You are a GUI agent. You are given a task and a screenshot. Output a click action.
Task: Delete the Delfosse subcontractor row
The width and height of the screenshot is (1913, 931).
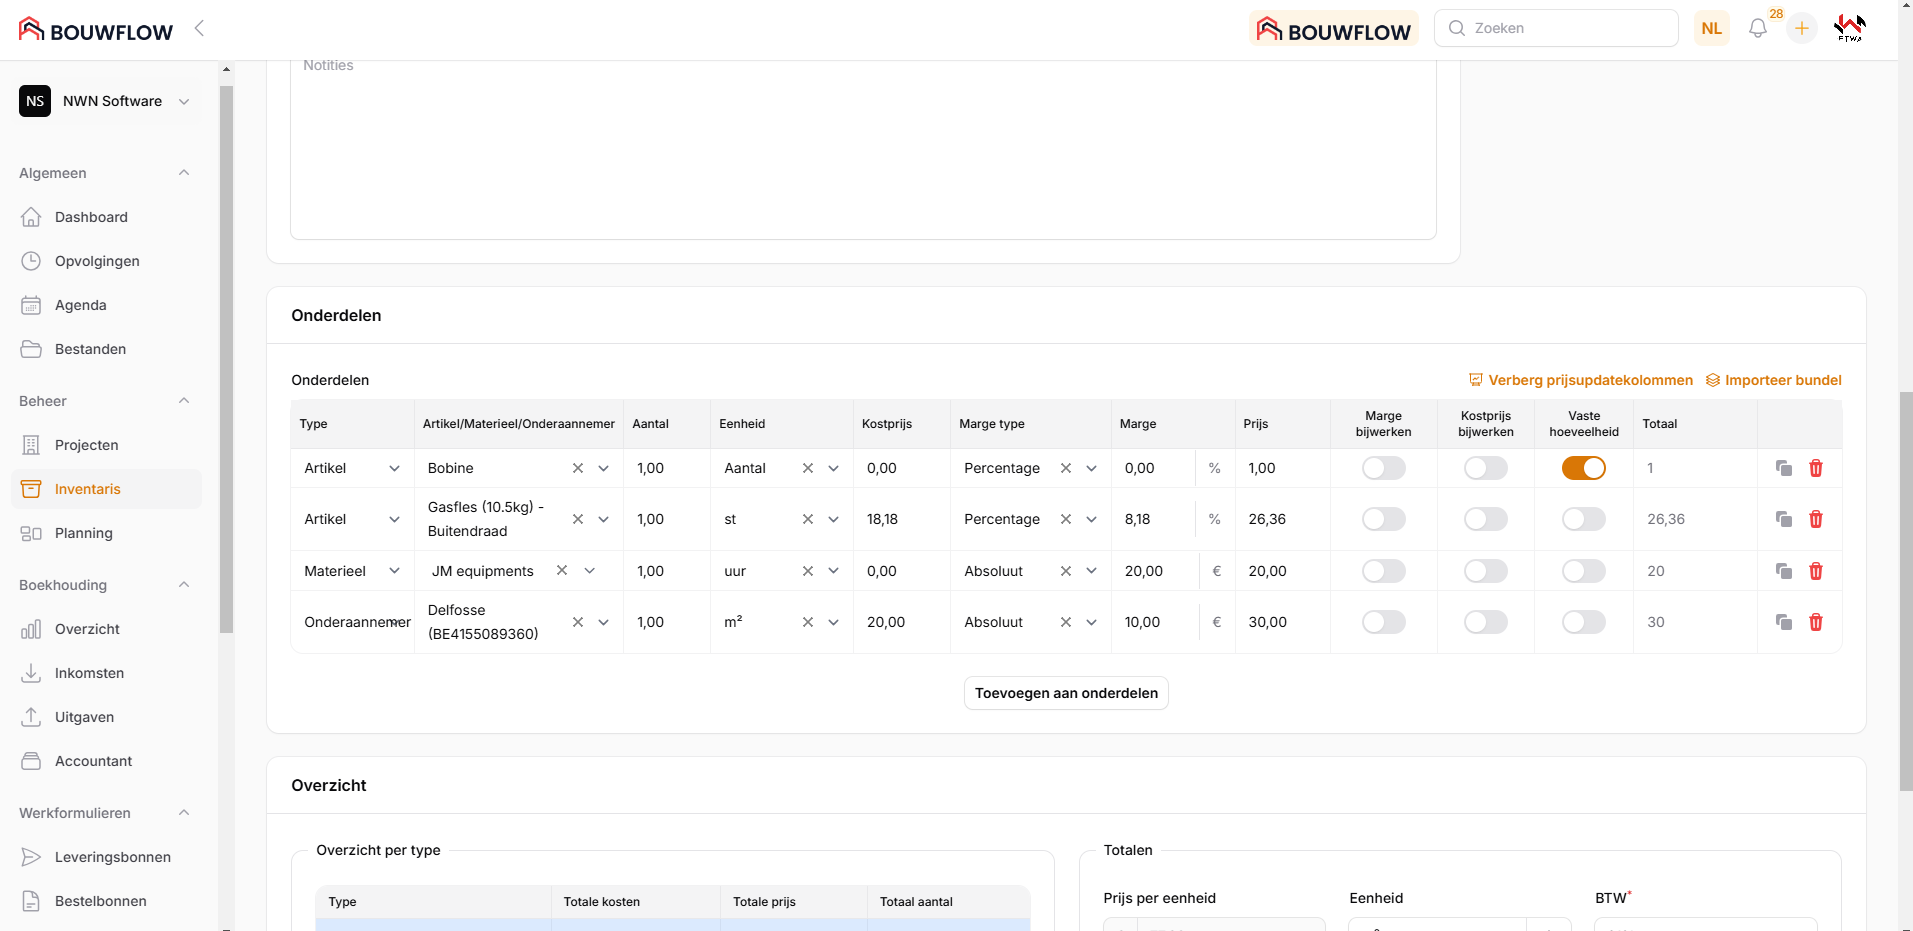coord(1816,622)
